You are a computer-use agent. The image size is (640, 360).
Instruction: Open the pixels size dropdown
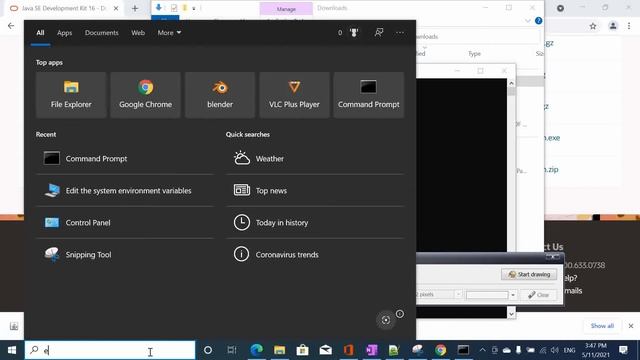click(x=458, y=294)
